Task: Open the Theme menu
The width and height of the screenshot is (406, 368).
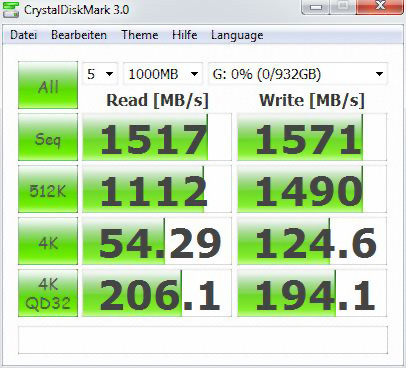Action: click(139, 35)
